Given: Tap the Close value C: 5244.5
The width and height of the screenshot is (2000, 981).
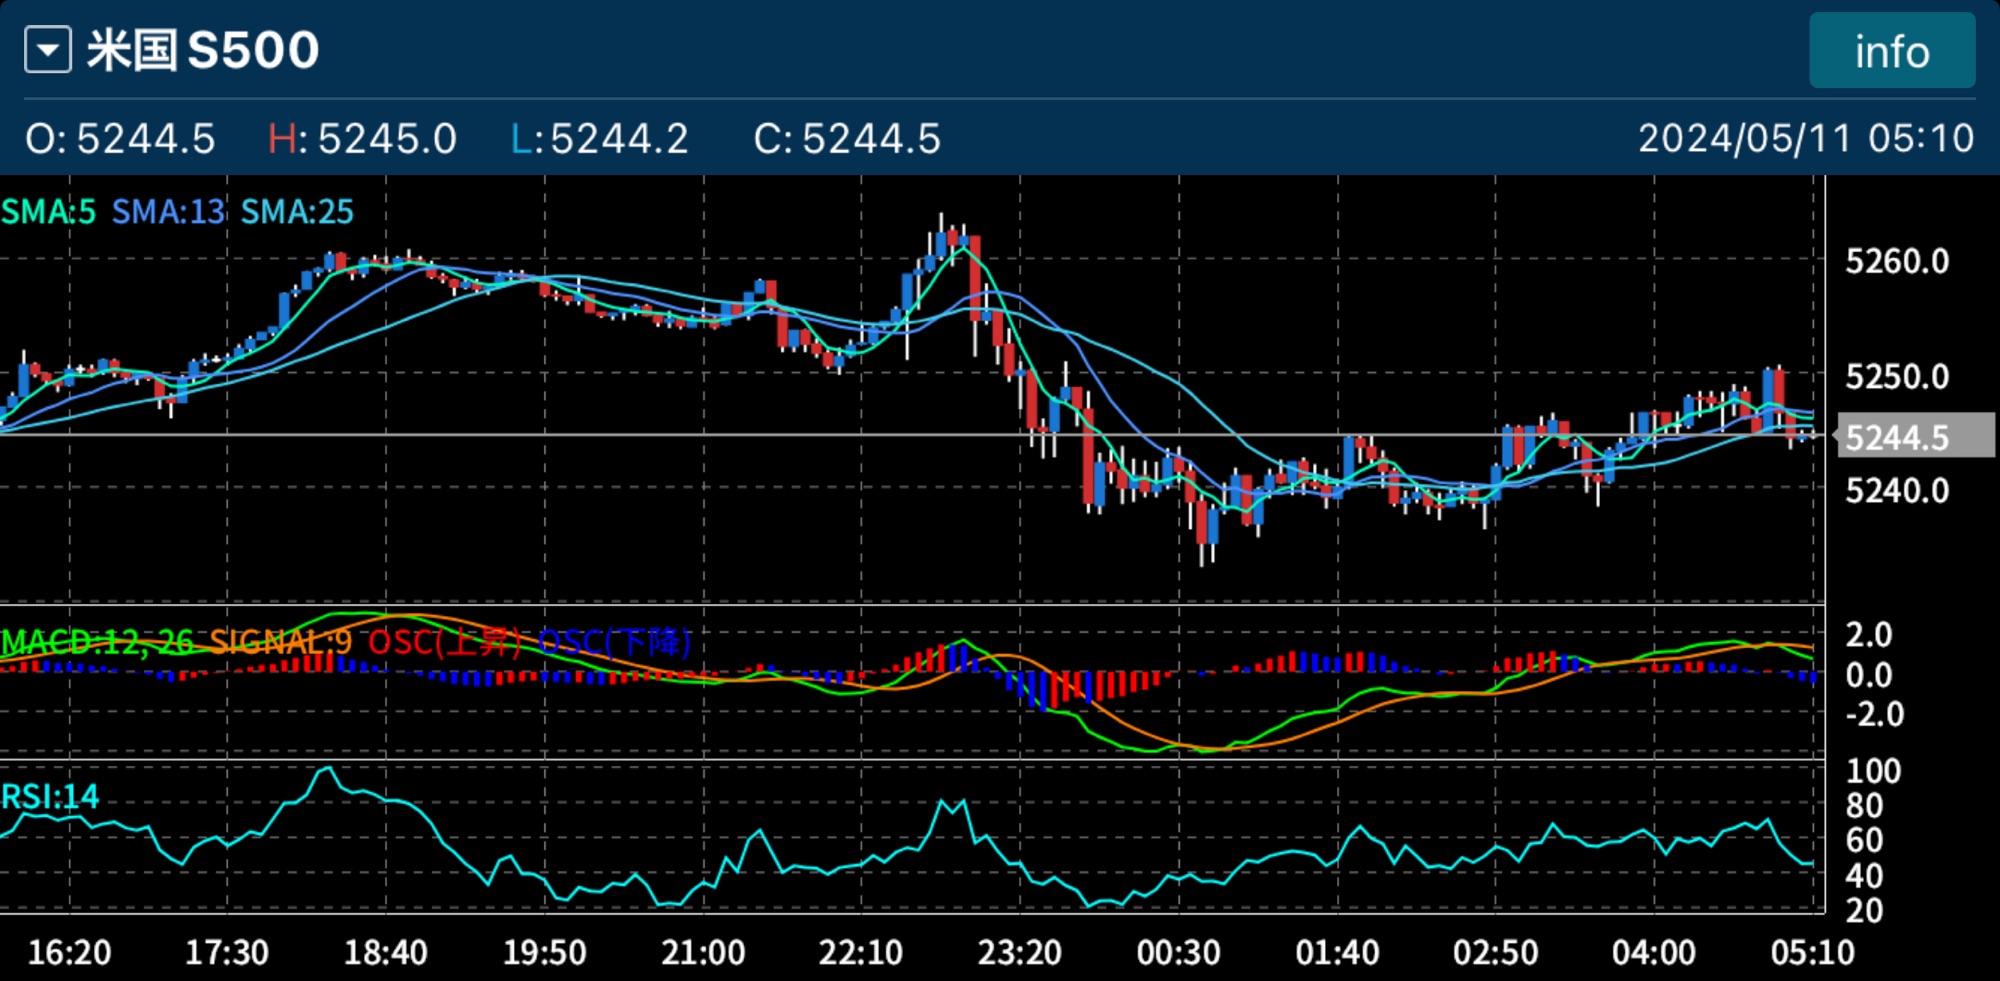Looking at the screenshot, I should (x=847, y=139).
